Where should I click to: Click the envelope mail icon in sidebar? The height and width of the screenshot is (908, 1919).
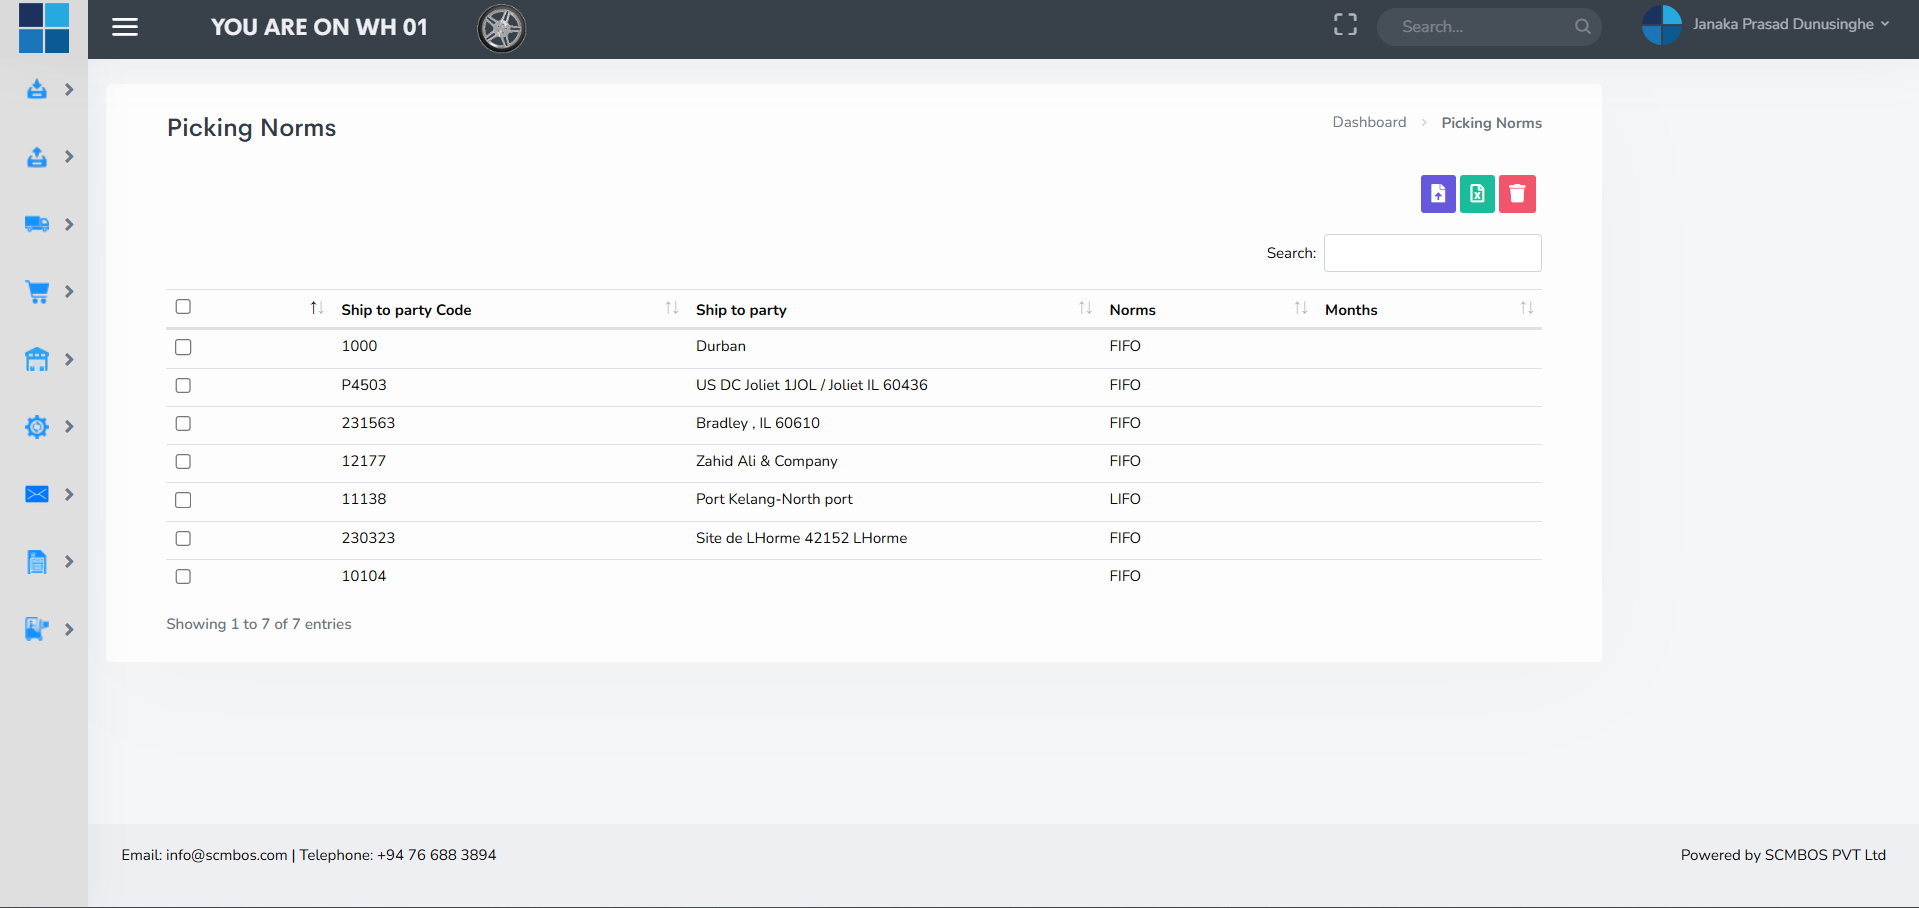click(37, 494)
